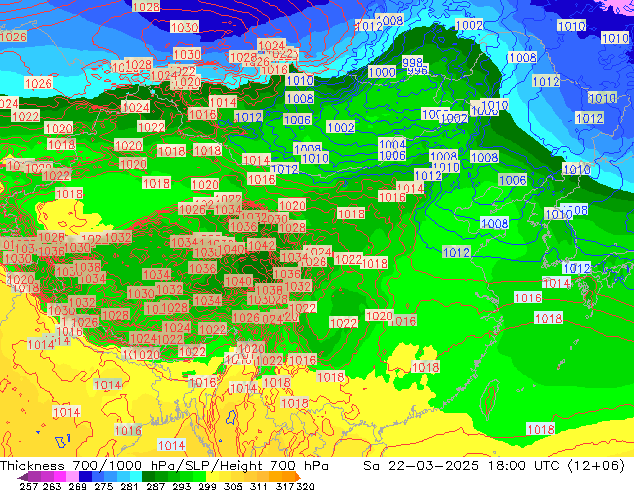Screen dimensions: 634x490
Task: Click the purple arrow end of the legend
Action: [23, 477]
